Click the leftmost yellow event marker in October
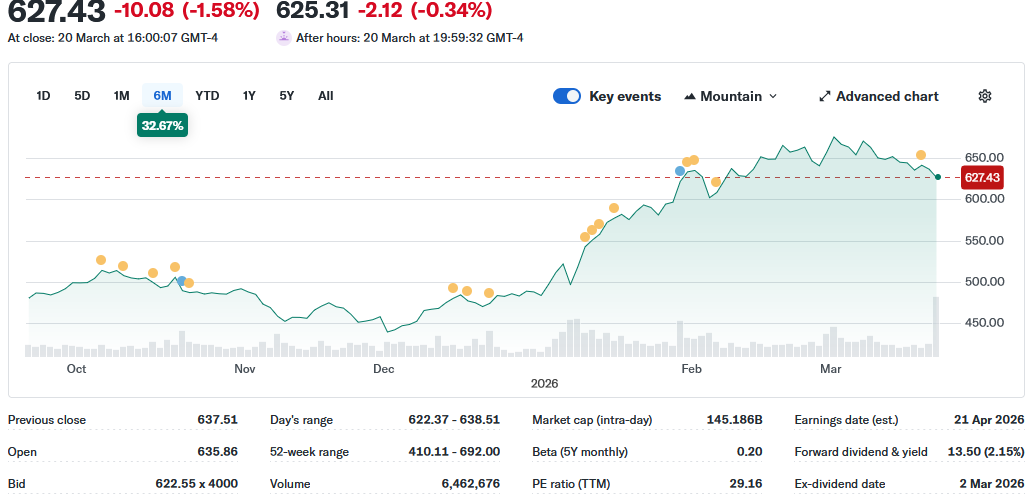This screenshot has width=1027, height=500. [101, 260]
